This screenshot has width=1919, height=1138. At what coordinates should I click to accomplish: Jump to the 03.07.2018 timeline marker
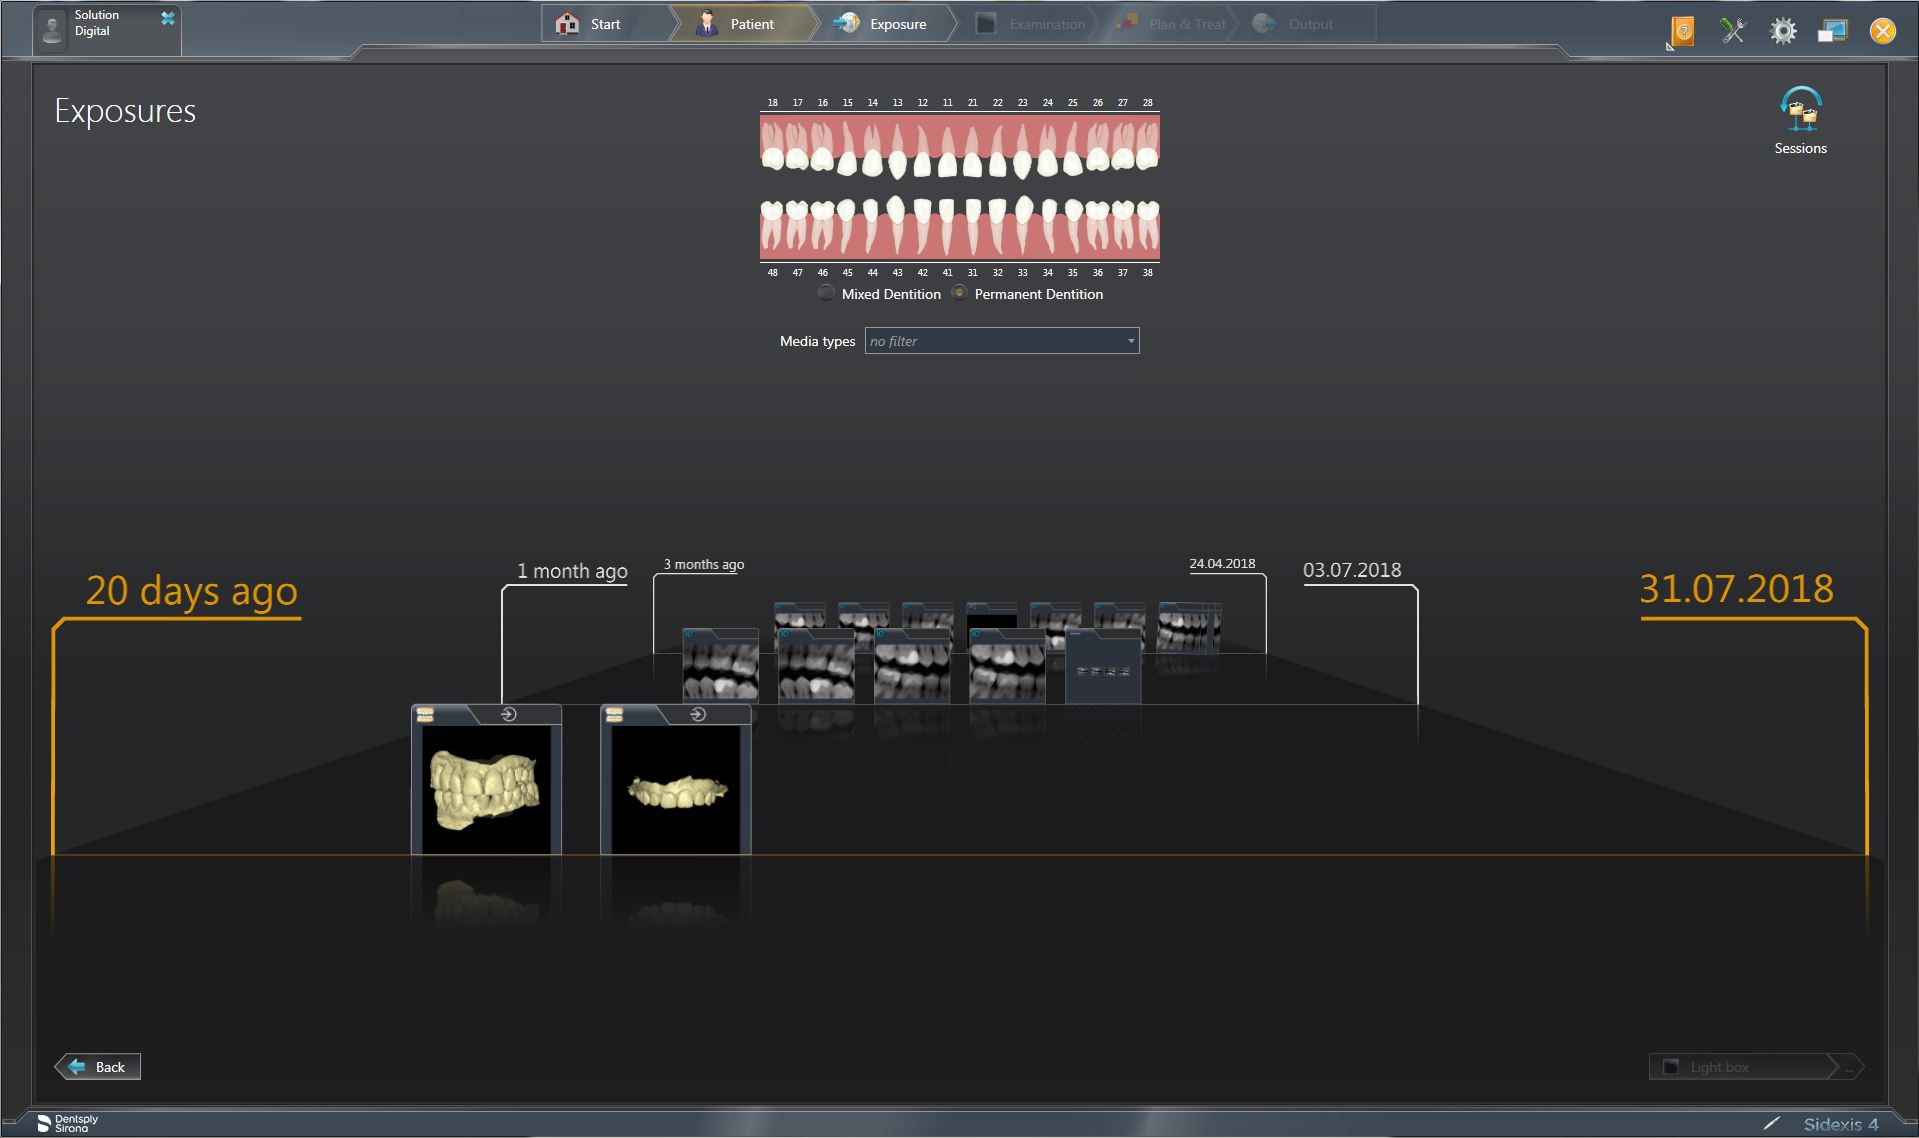click(x=1351, y=570)
